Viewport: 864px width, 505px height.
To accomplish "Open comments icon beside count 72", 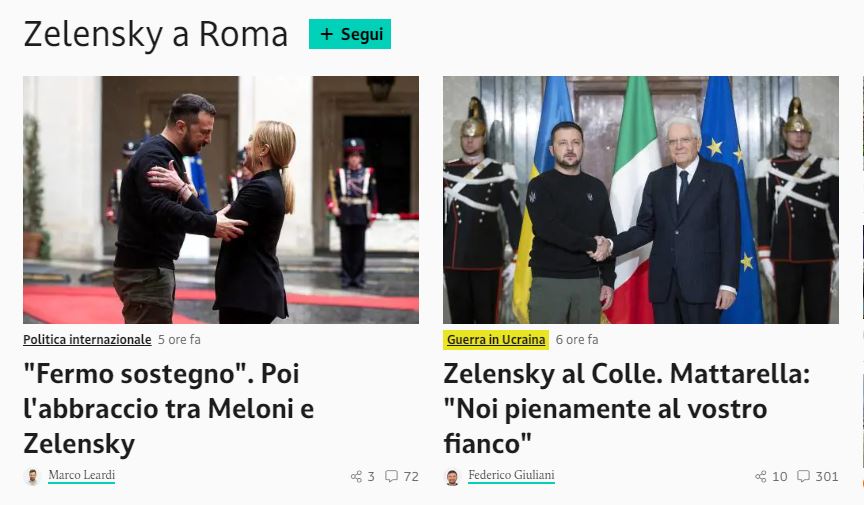I will coord(391,476).
